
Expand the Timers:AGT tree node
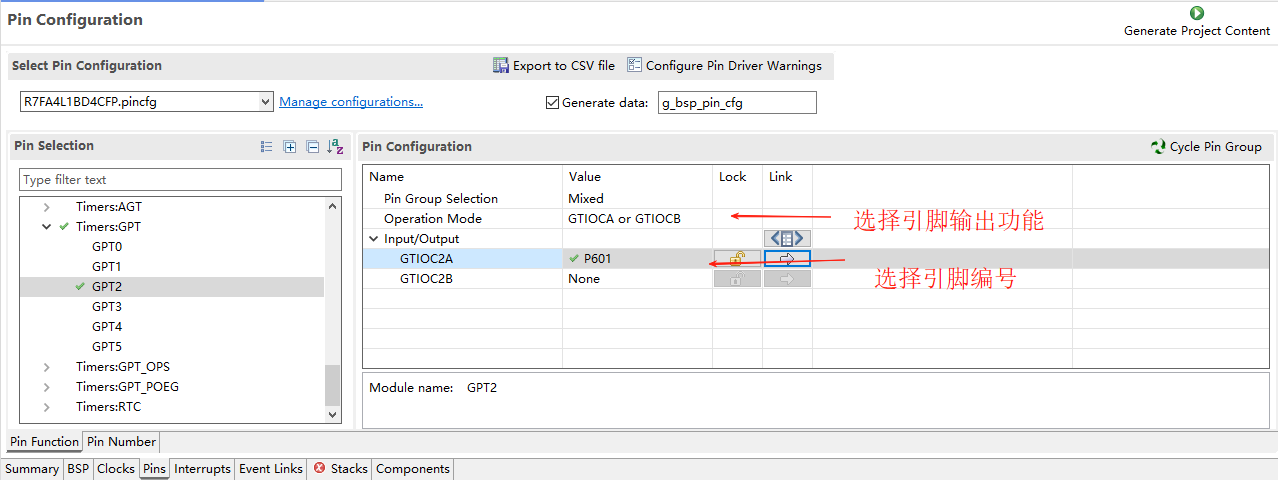46,207
